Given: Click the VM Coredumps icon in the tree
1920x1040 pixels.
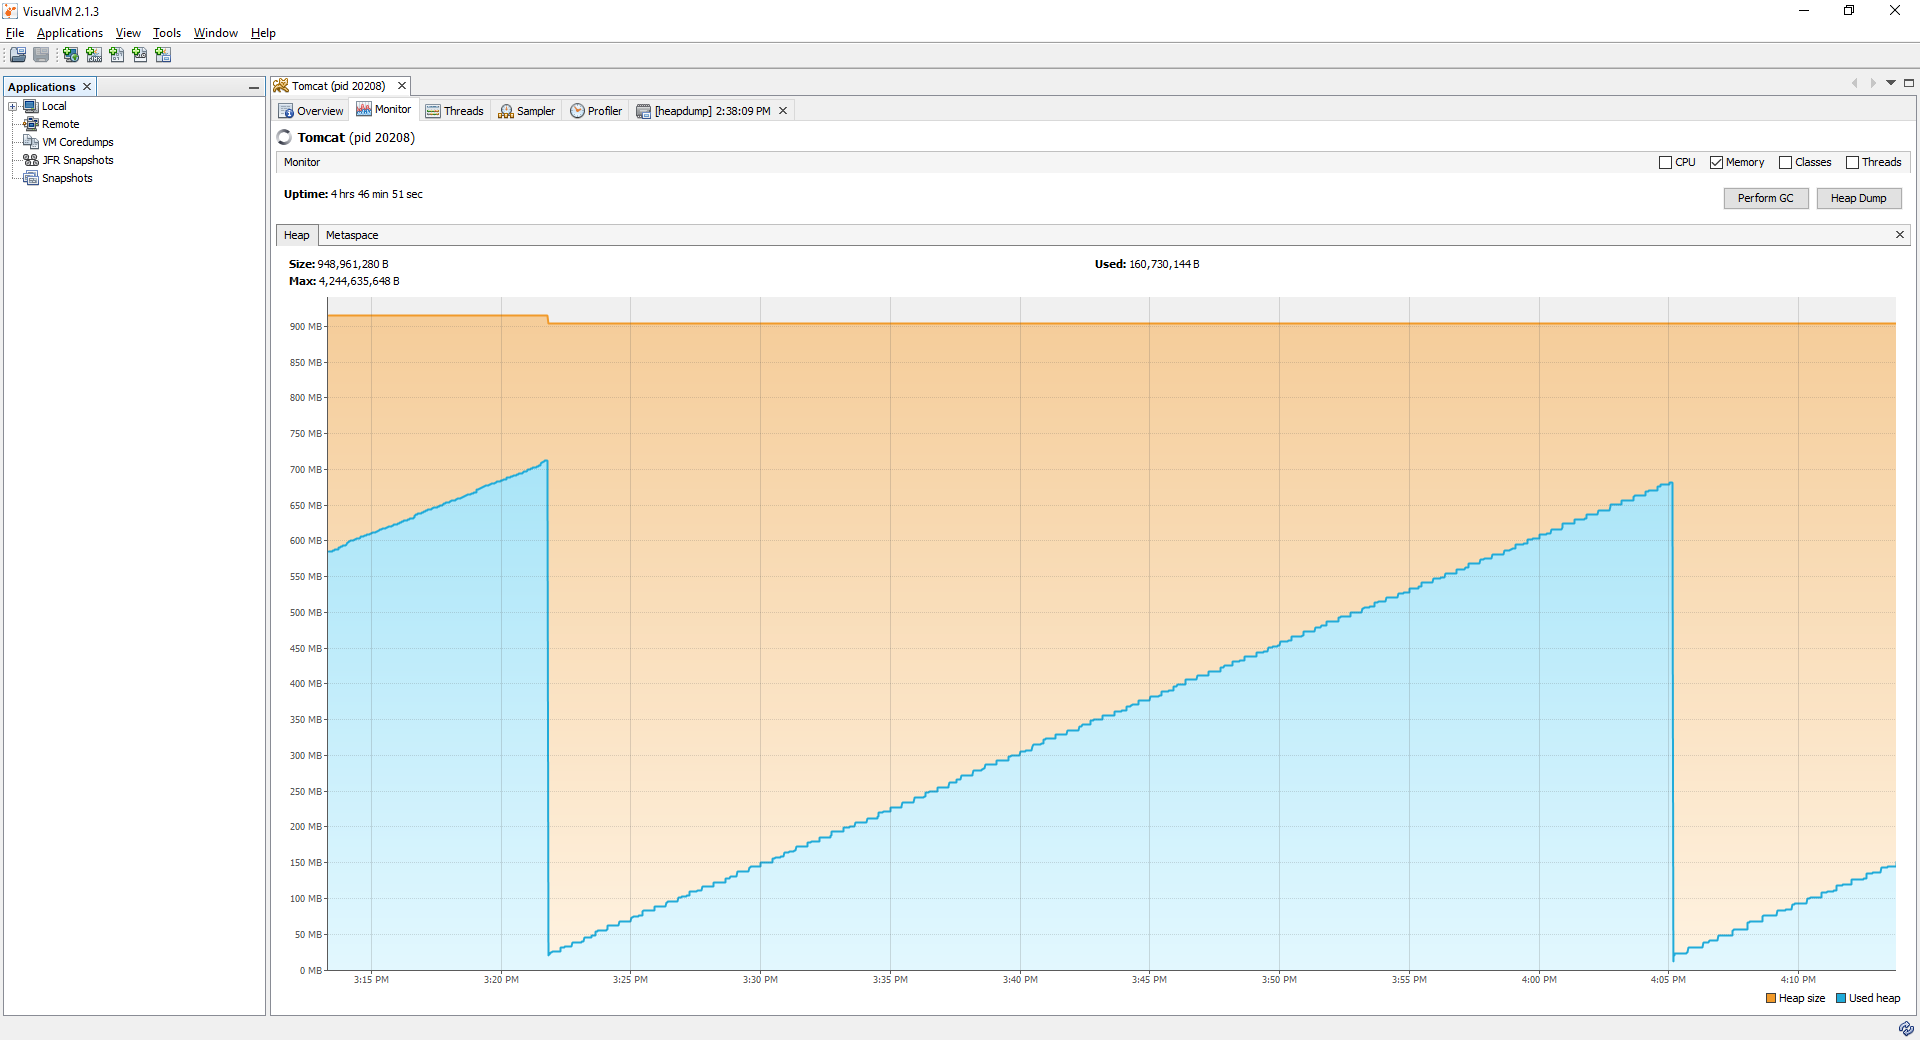Looking at the screenshot, I should 31,142.
